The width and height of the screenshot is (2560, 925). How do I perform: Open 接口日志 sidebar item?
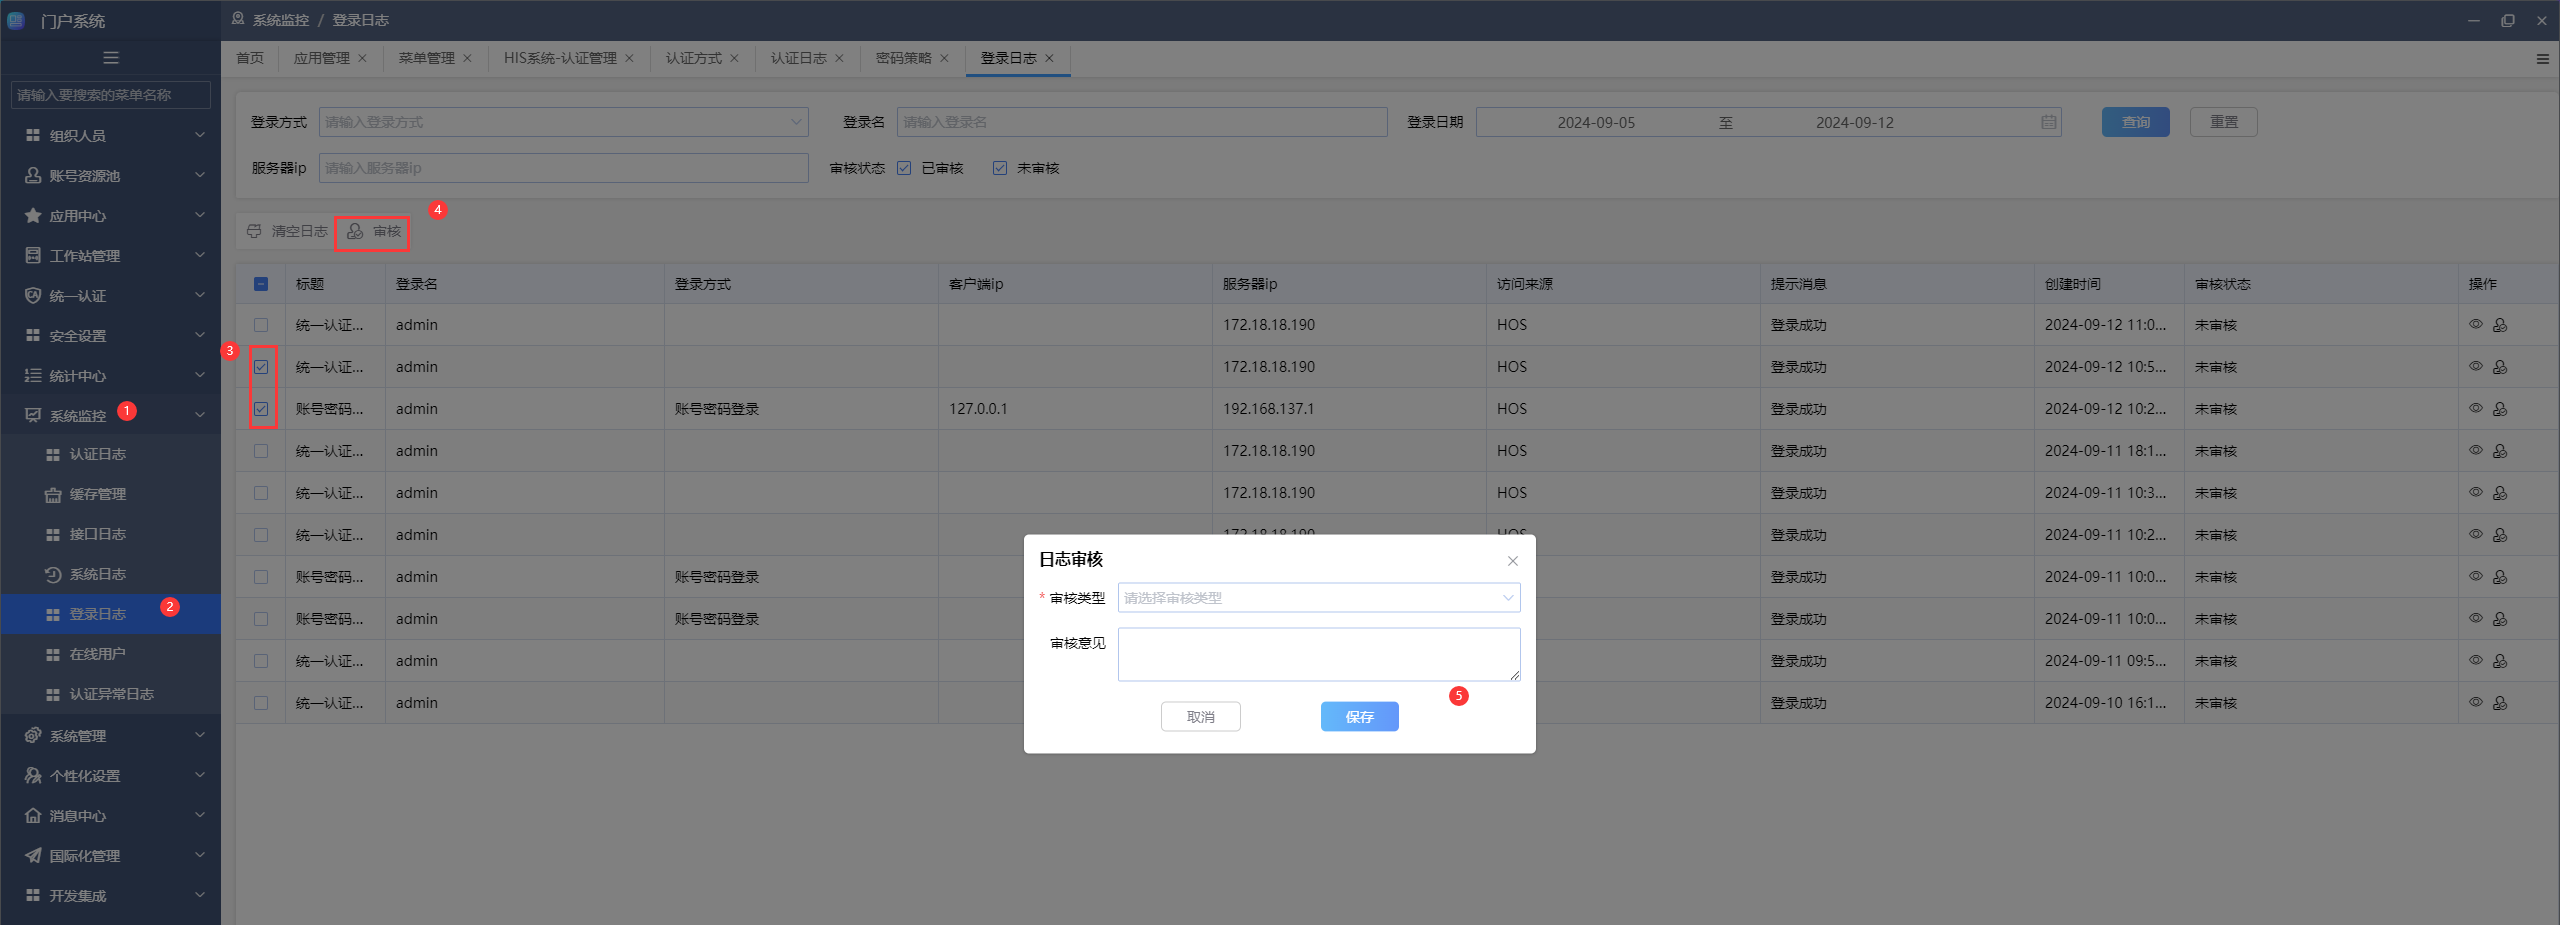pos(110,534)
